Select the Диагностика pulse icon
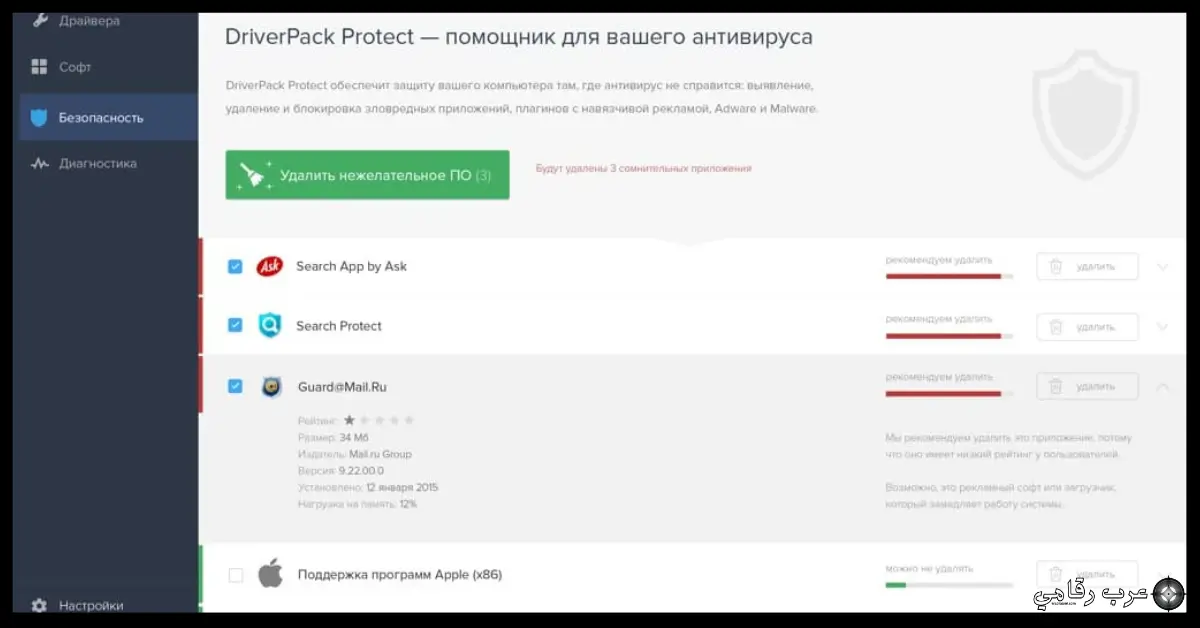 click(x=40, y=163)
